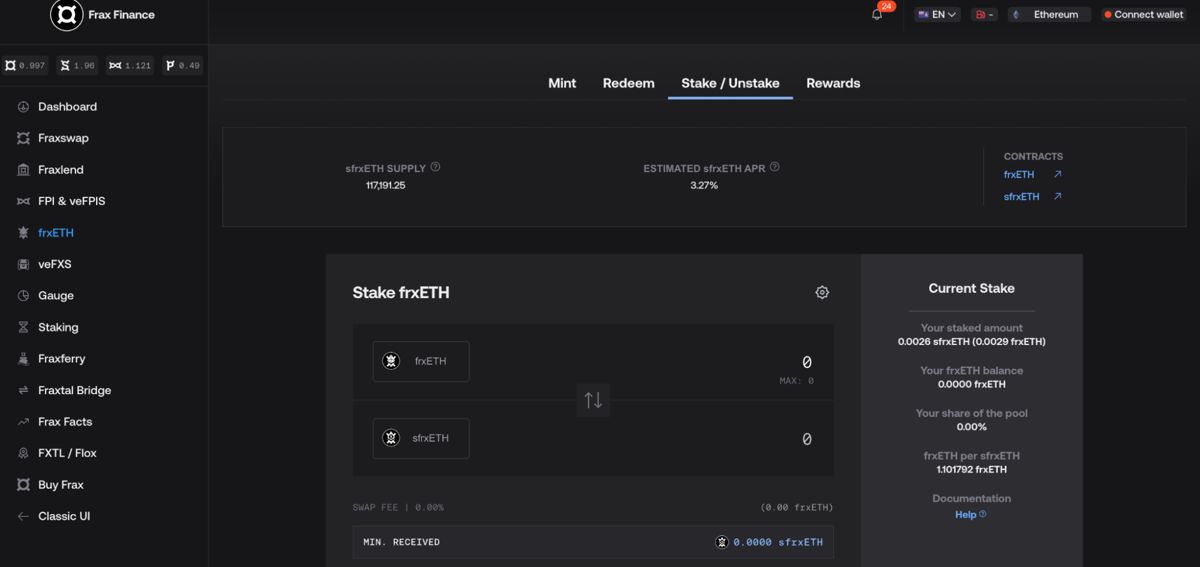Screen dimensions: 1200x567
Task: Click the Fraxferry ship icon
Action: (x=23, y=359)
